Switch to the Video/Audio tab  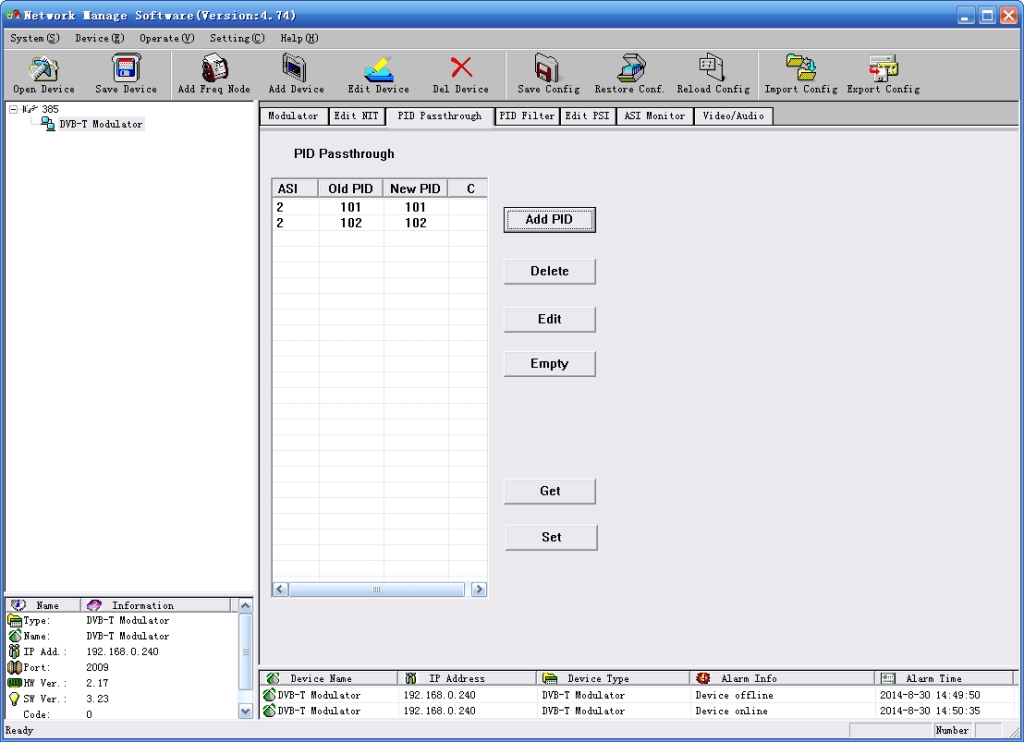(733, 116)
